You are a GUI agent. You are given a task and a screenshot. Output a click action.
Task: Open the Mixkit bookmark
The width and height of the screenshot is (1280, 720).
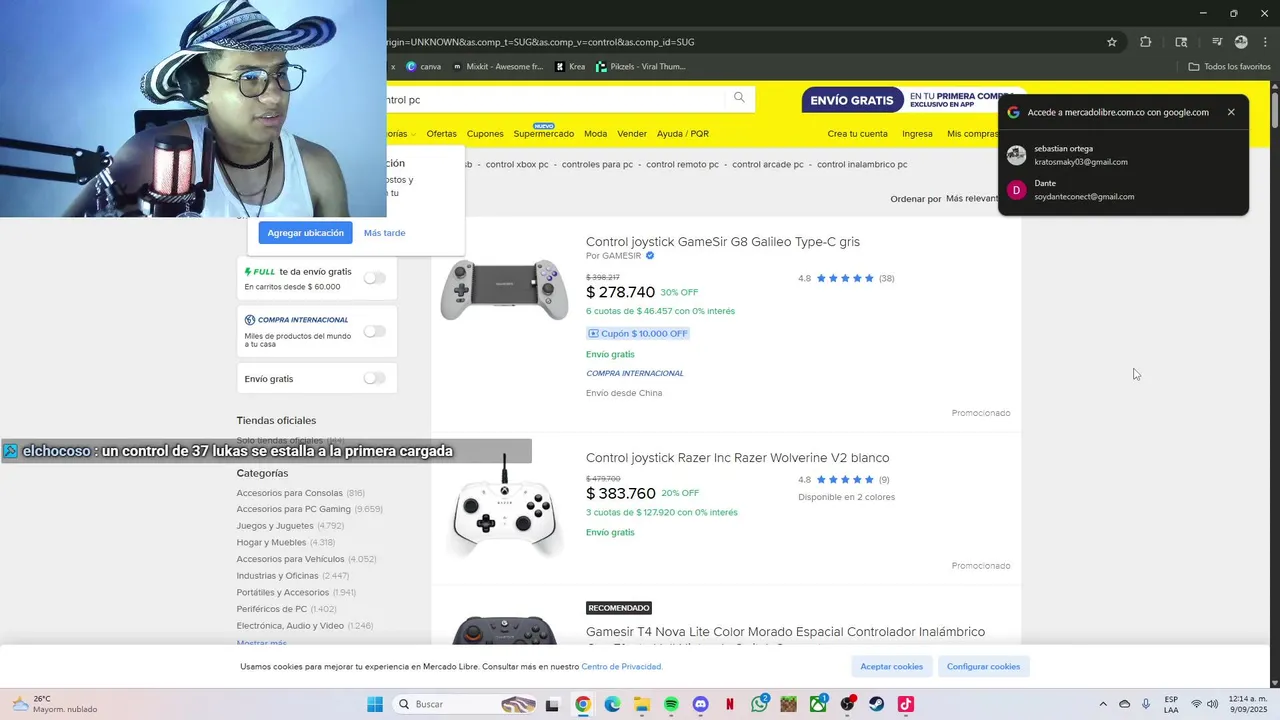tap(498, 67)
